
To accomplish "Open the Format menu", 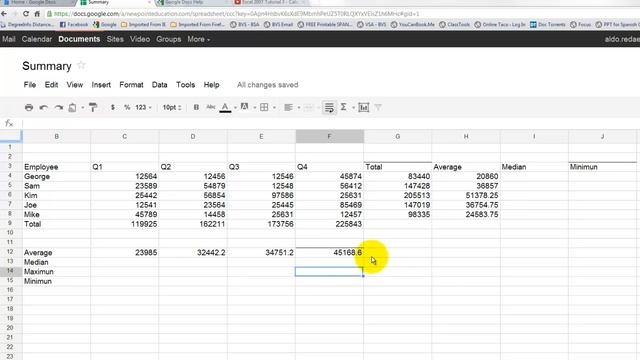I will 131,84.
